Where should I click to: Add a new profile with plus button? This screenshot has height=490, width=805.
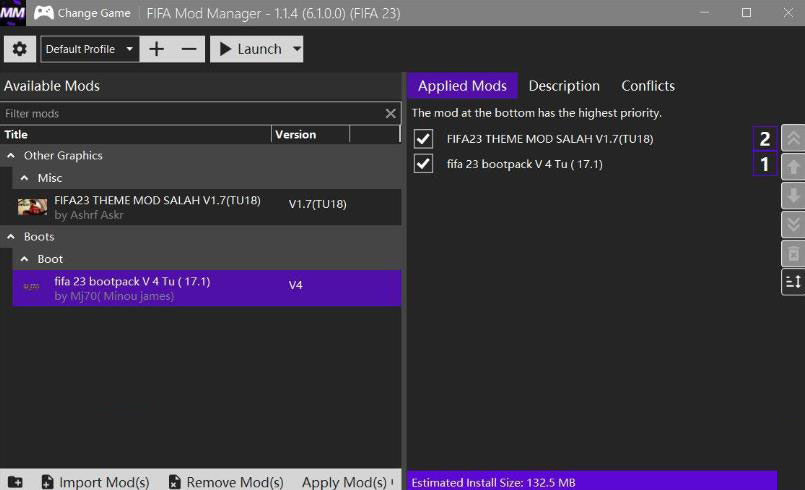click(156, 49)
